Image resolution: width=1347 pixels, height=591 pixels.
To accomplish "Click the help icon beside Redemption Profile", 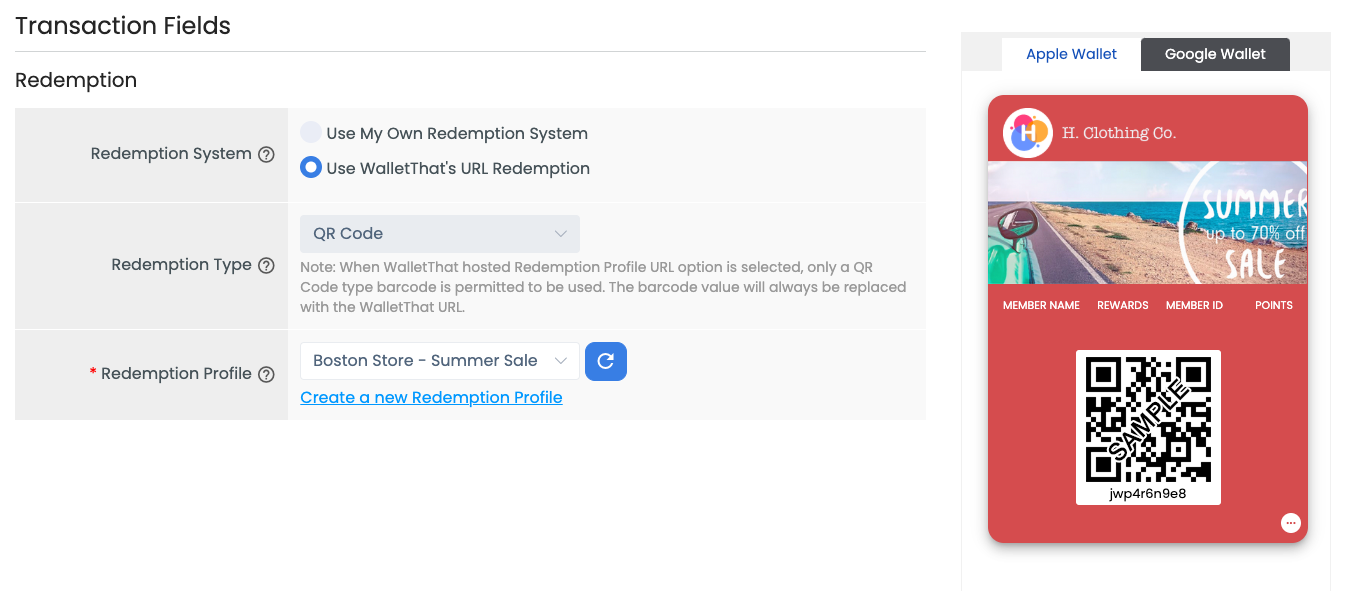I will [x=266, y=374].
